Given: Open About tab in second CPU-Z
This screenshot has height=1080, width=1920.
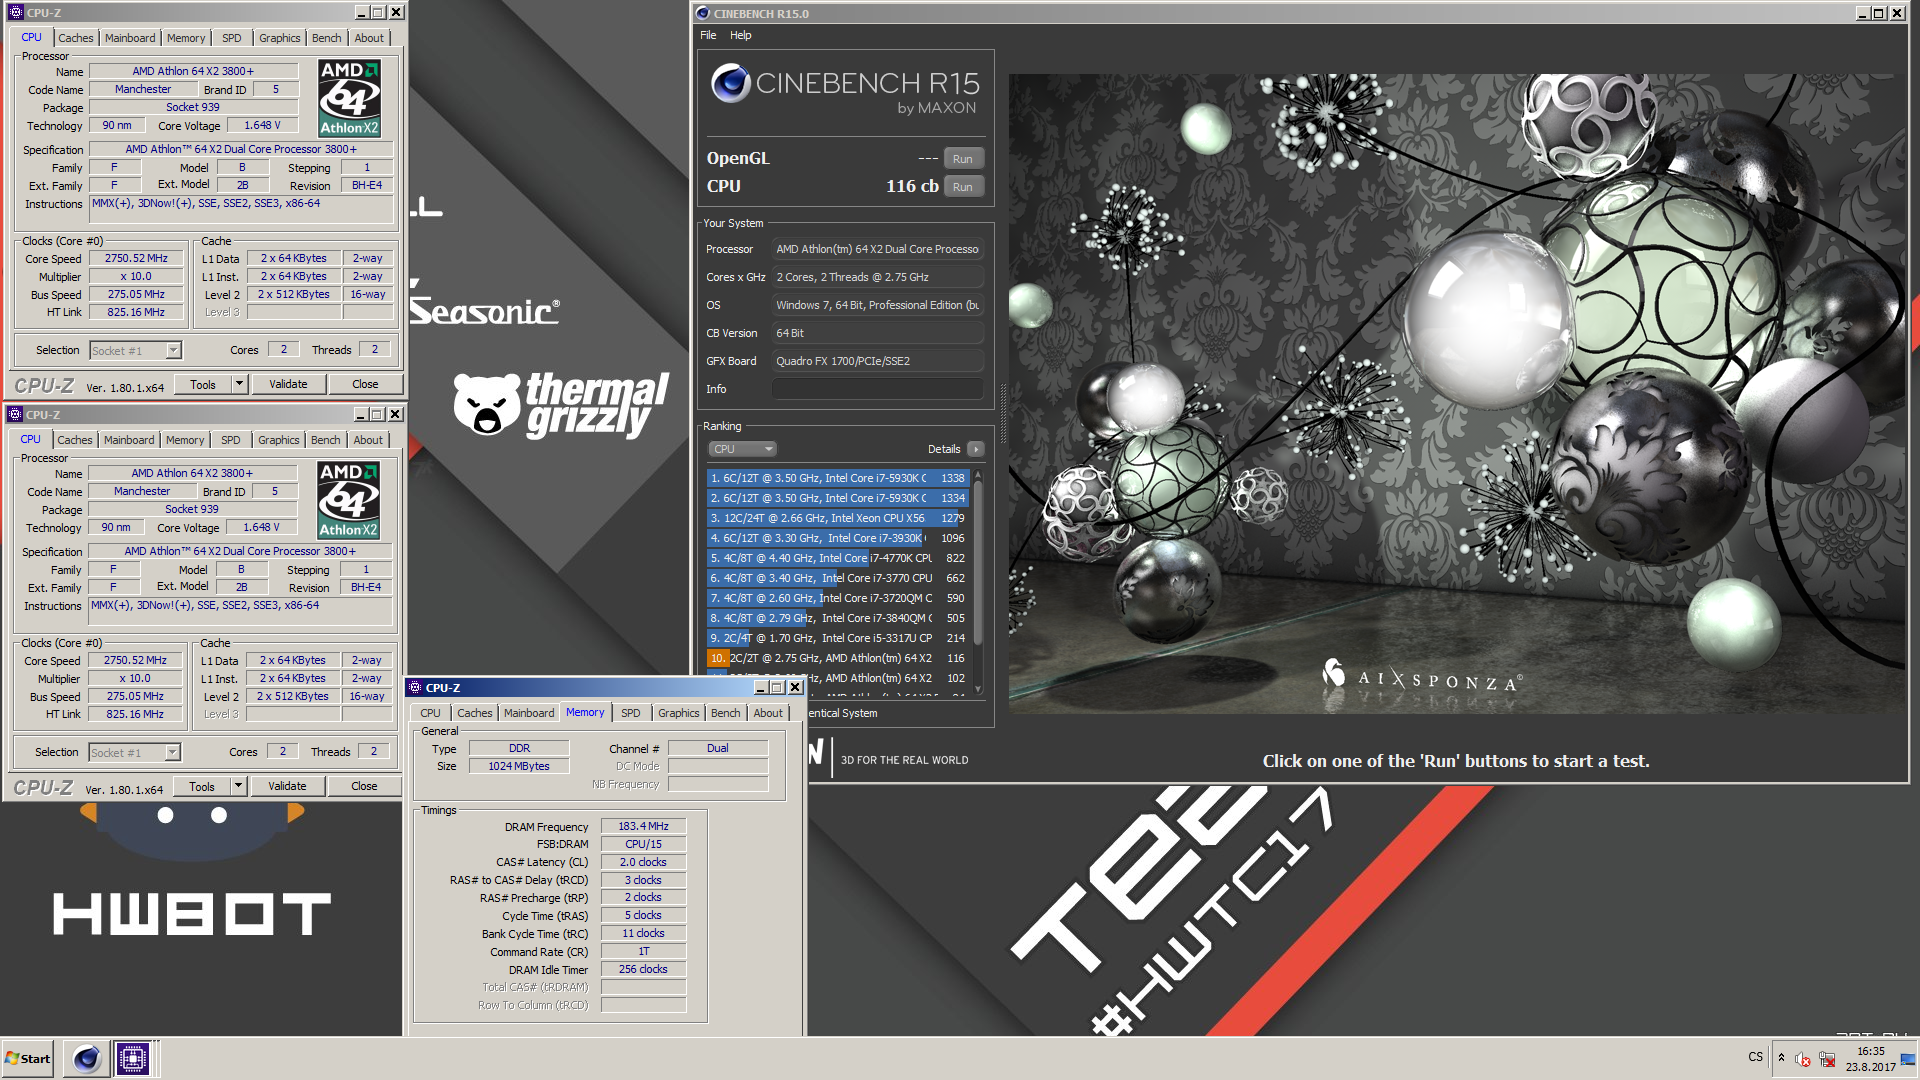Looking at the screenshot, I should point(368,440).
